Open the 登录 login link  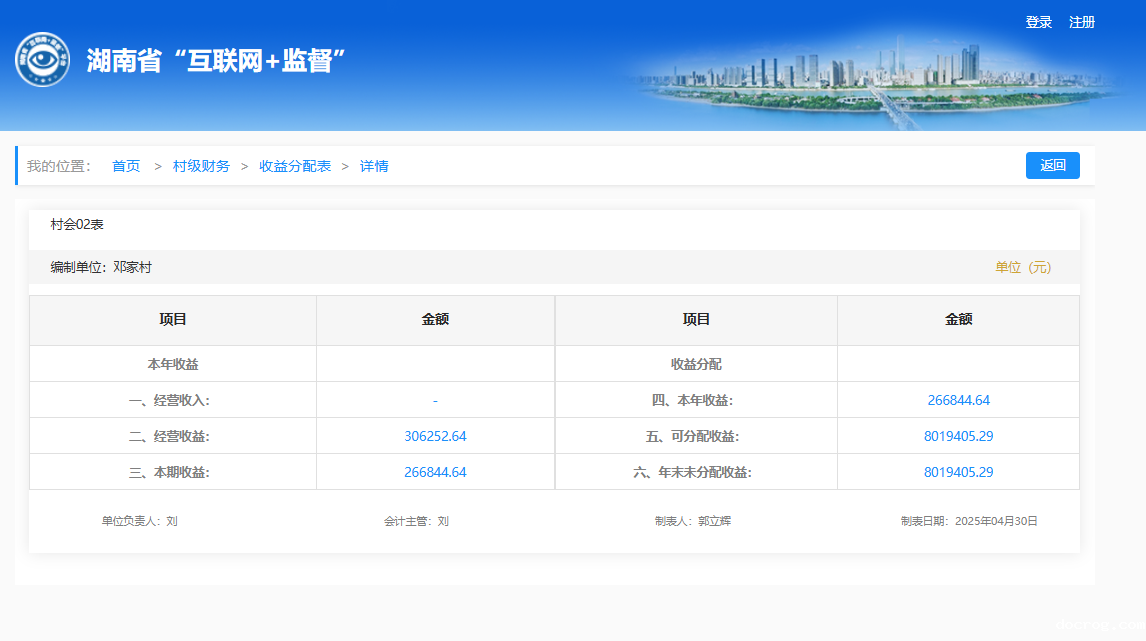pyautogui.click(x=1038, y=22)
